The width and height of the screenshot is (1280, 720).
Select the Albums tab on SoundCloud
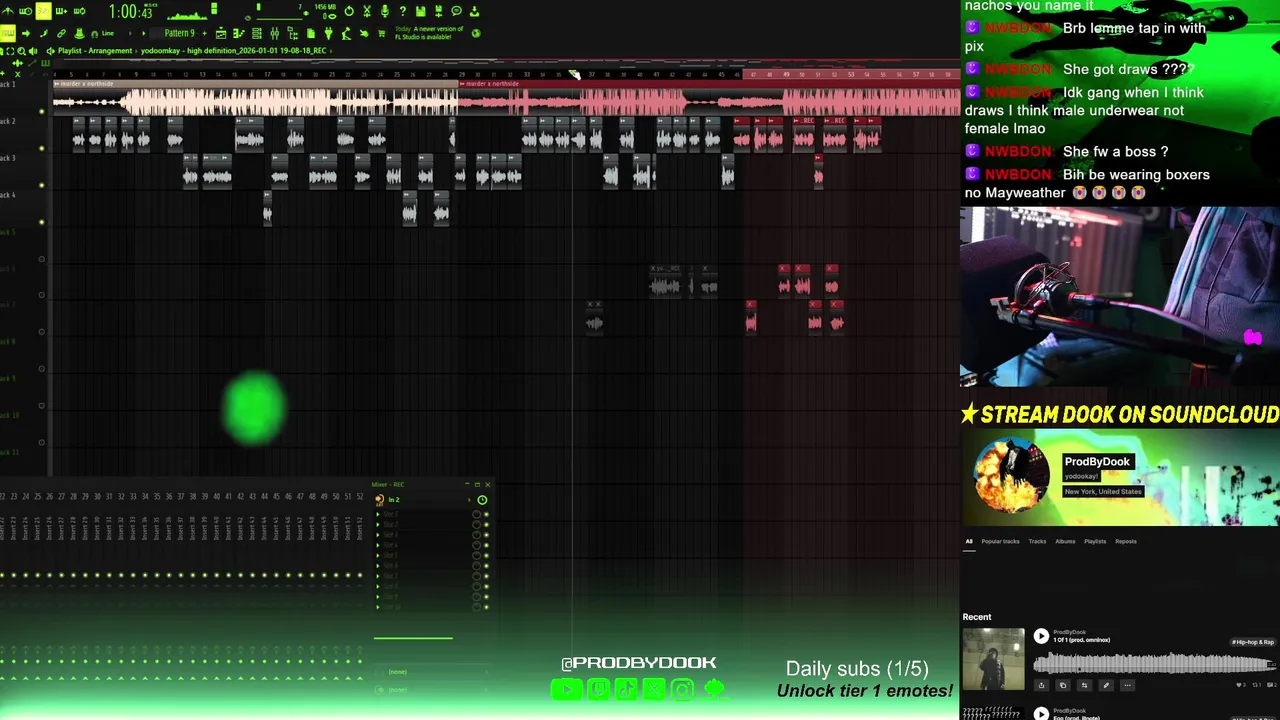1065,541
